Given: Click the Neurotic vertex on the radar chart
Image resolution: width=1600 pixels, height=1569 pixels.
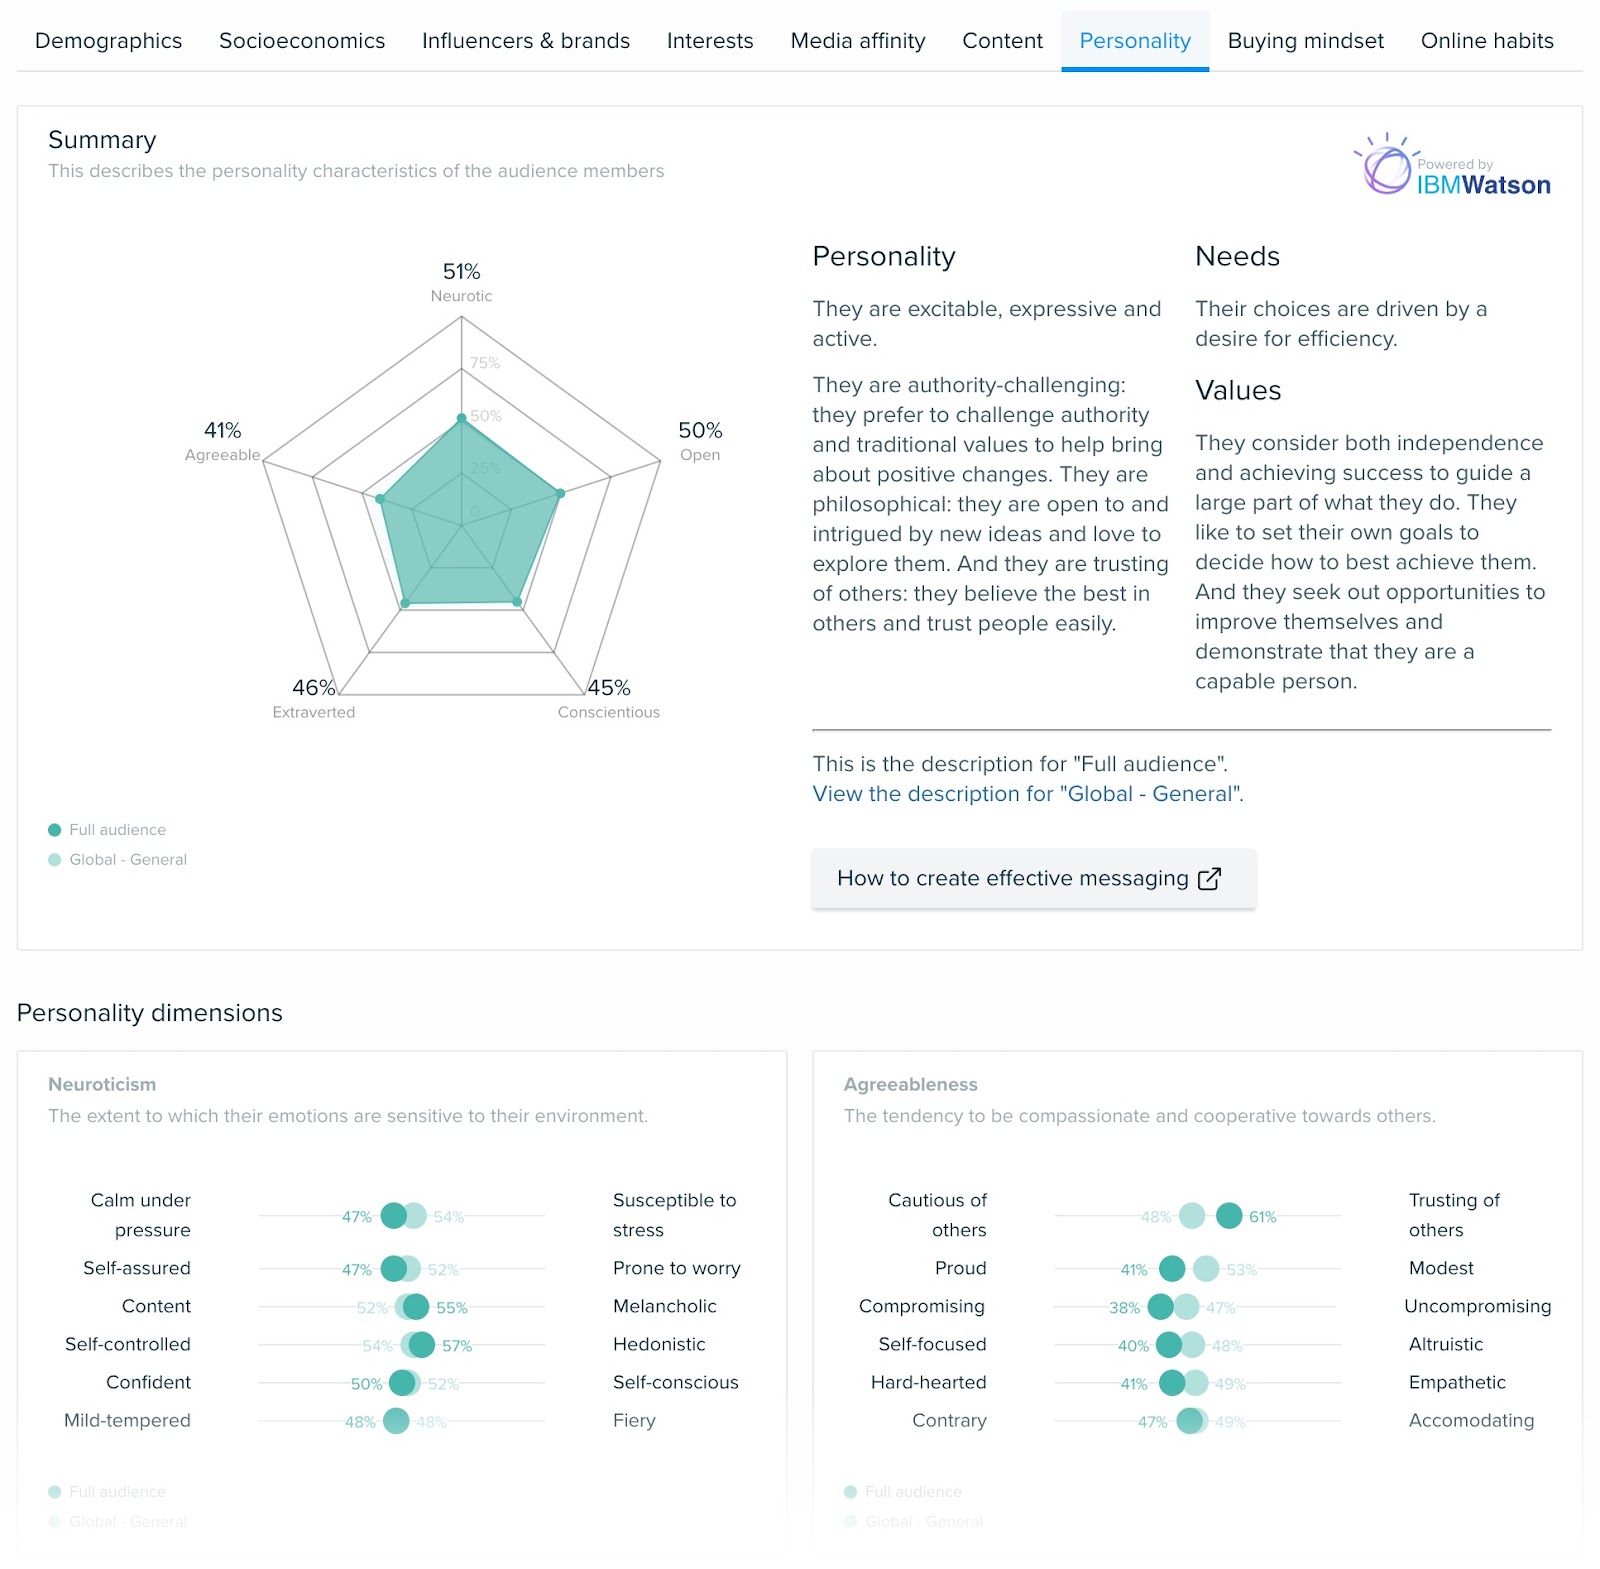Looking at the screenshot, I should point(461,419).
